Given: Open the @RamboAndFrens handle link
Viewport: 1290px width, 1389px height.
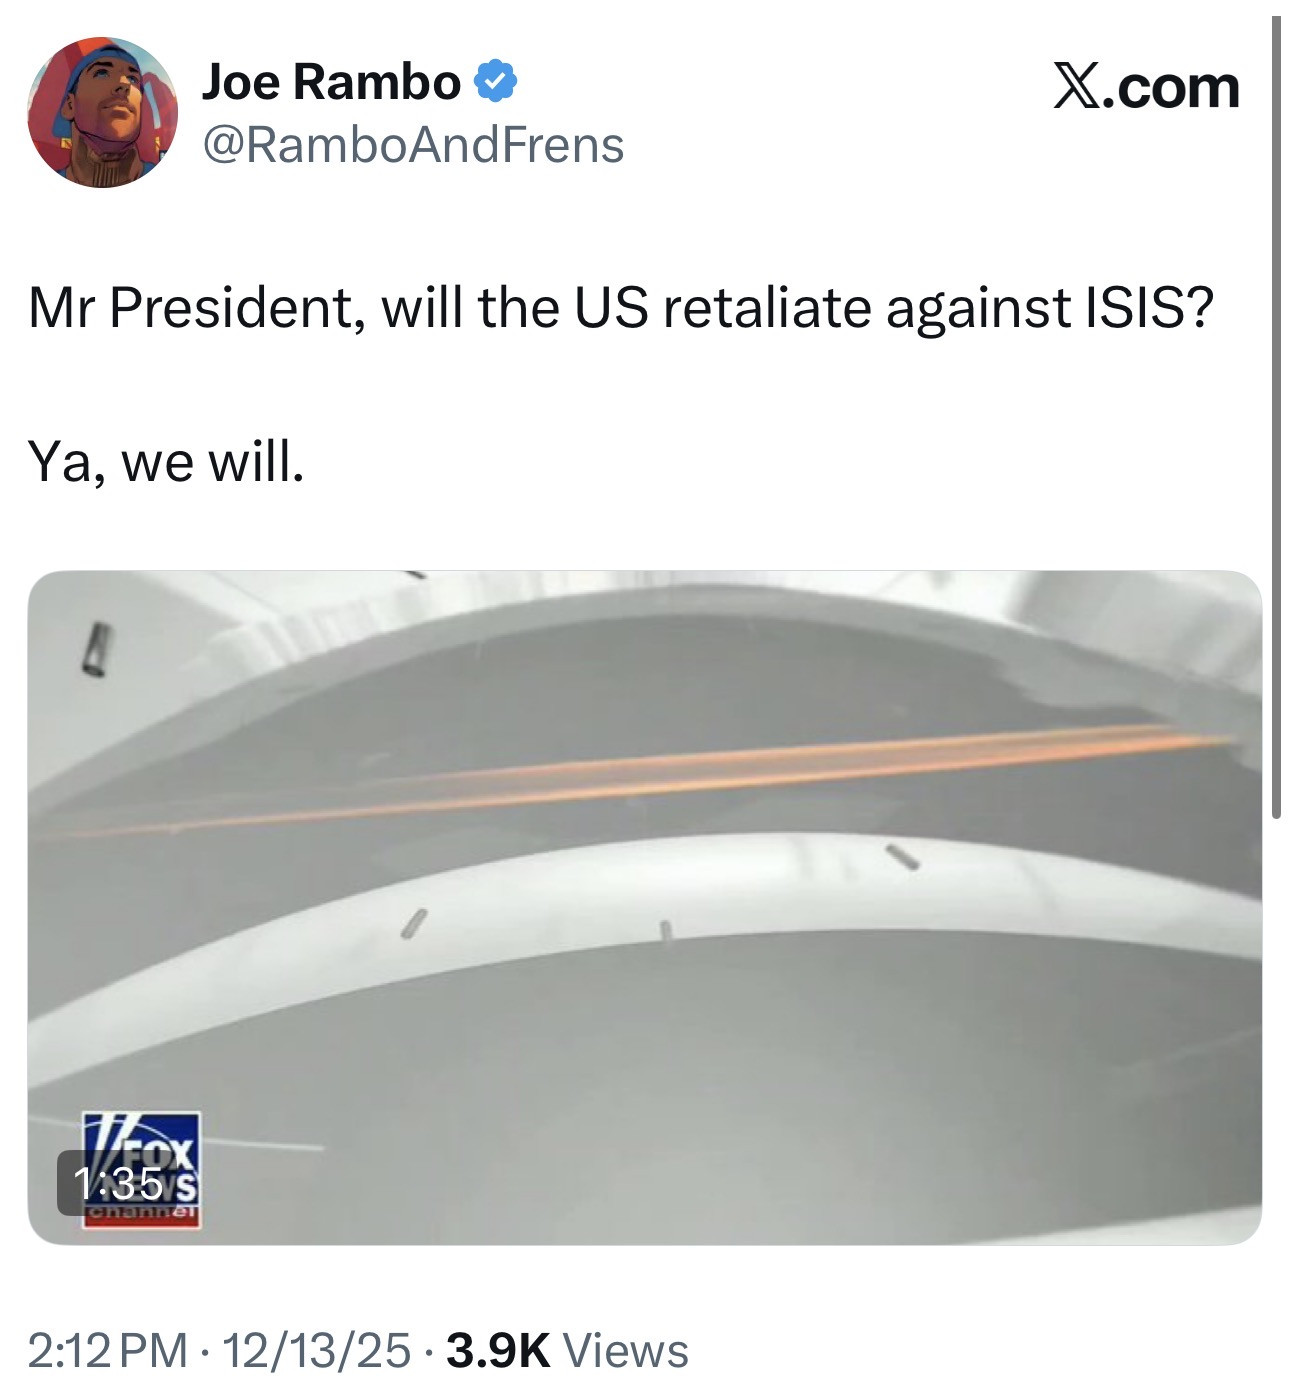Looking at the screenshot, I should click(413, 145).
